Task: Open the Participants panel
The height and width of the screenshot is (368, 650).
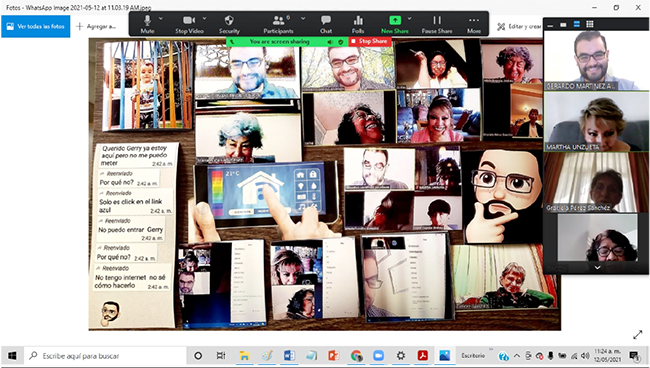Action: [278, 24]
